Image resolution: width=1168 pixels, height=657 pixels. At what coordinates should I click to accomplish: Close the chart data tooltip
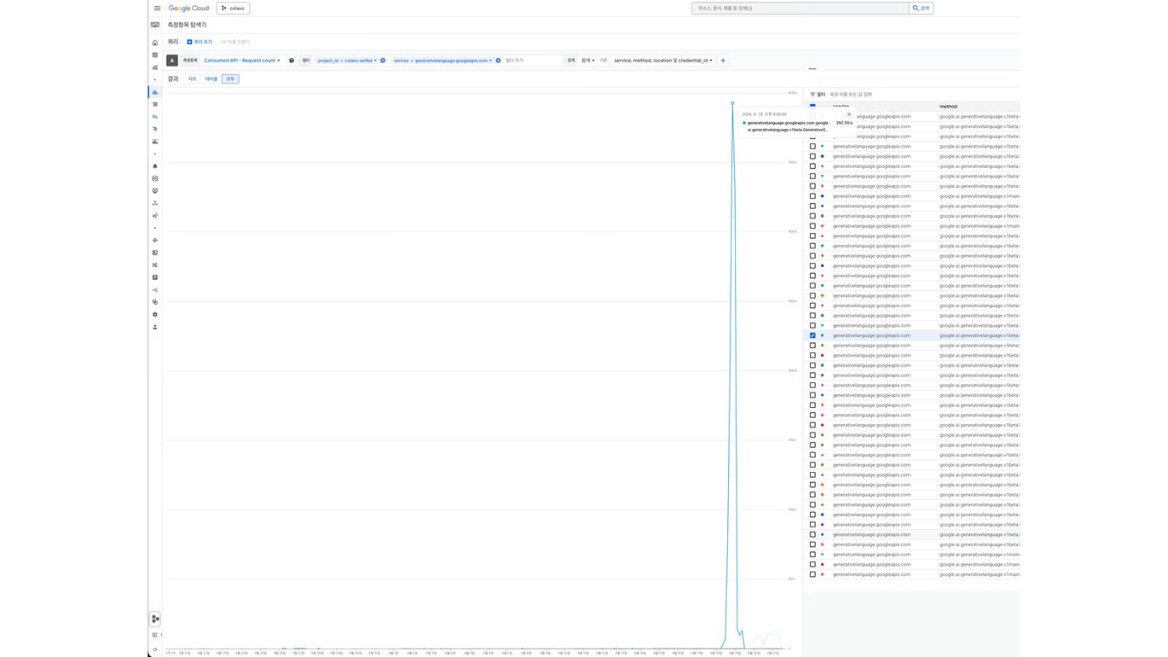(849, 115)
